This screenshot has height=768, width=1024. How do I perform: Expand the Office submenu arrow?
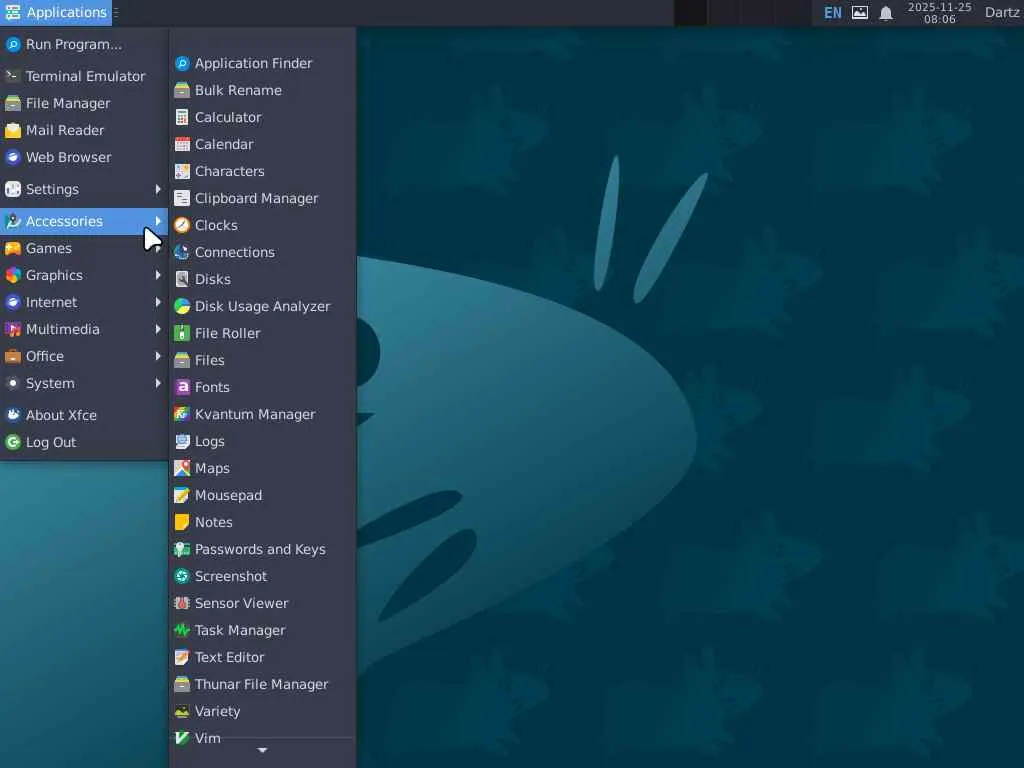158,357
